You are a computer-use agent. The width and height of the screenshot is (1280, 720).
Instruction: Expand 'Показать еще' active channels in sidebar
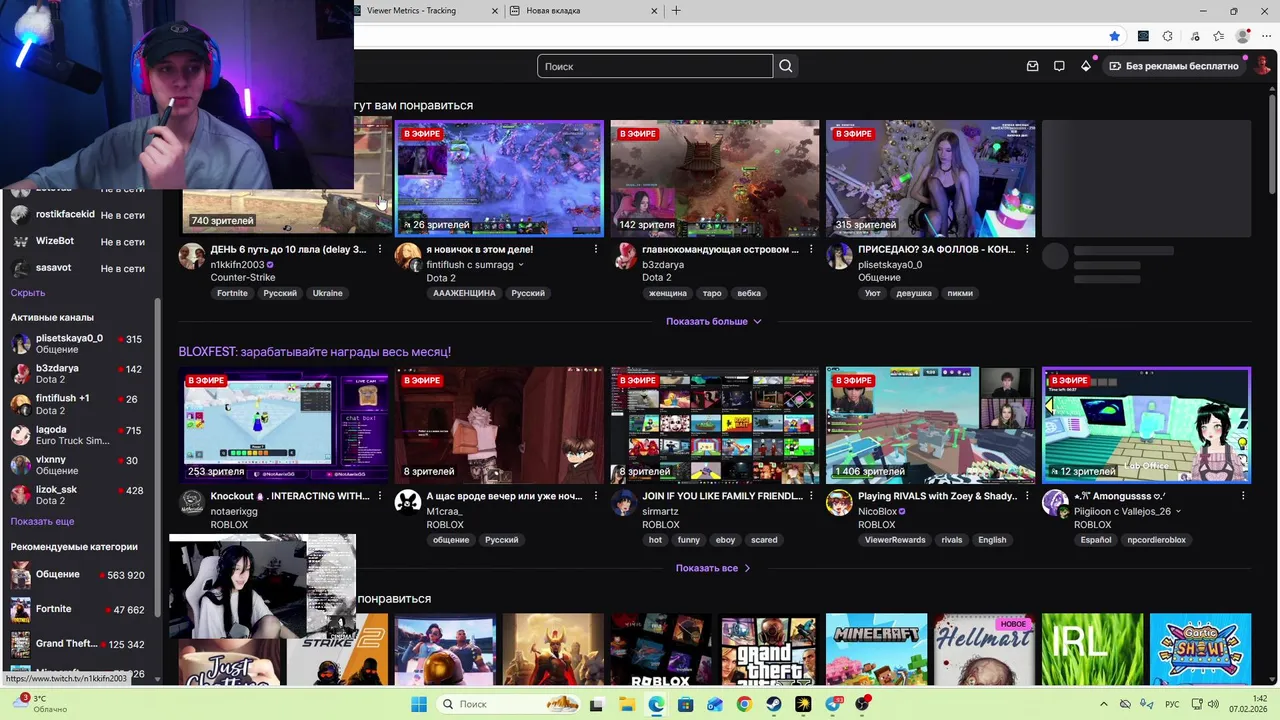point(42,522)
